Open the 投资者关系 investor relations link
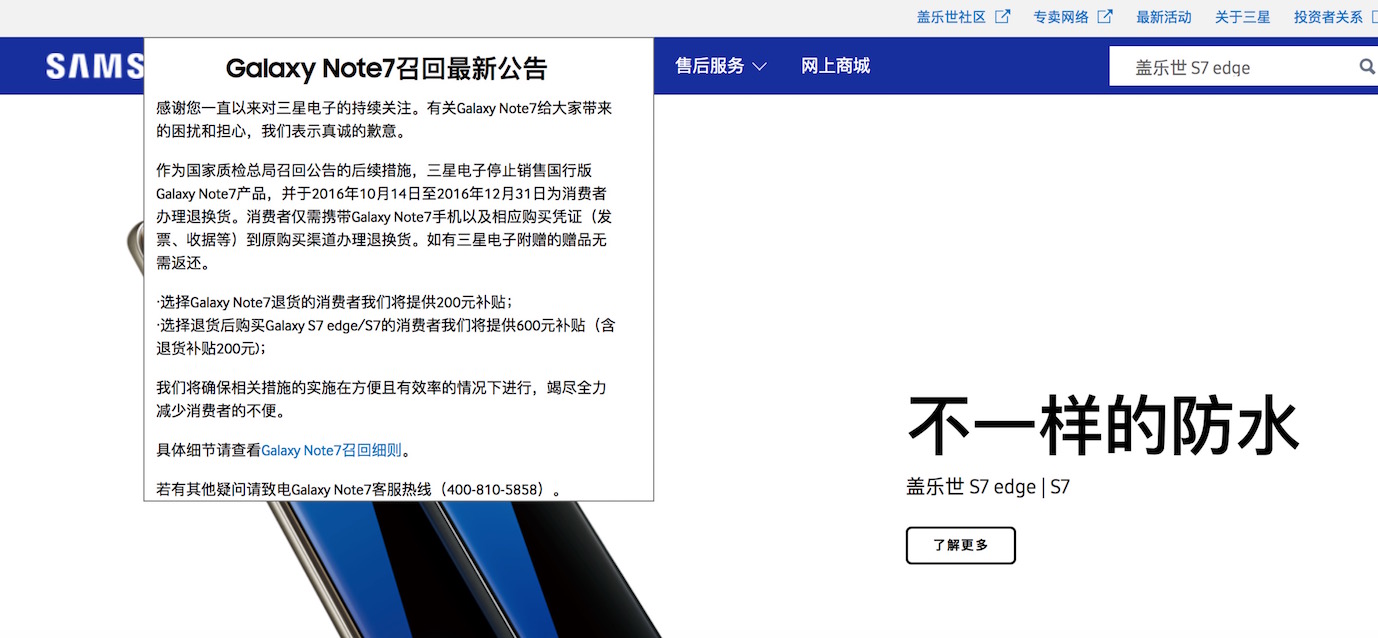Image resolution: width=1378 pixels, height=638 pixels. (x=1328, y=17)
